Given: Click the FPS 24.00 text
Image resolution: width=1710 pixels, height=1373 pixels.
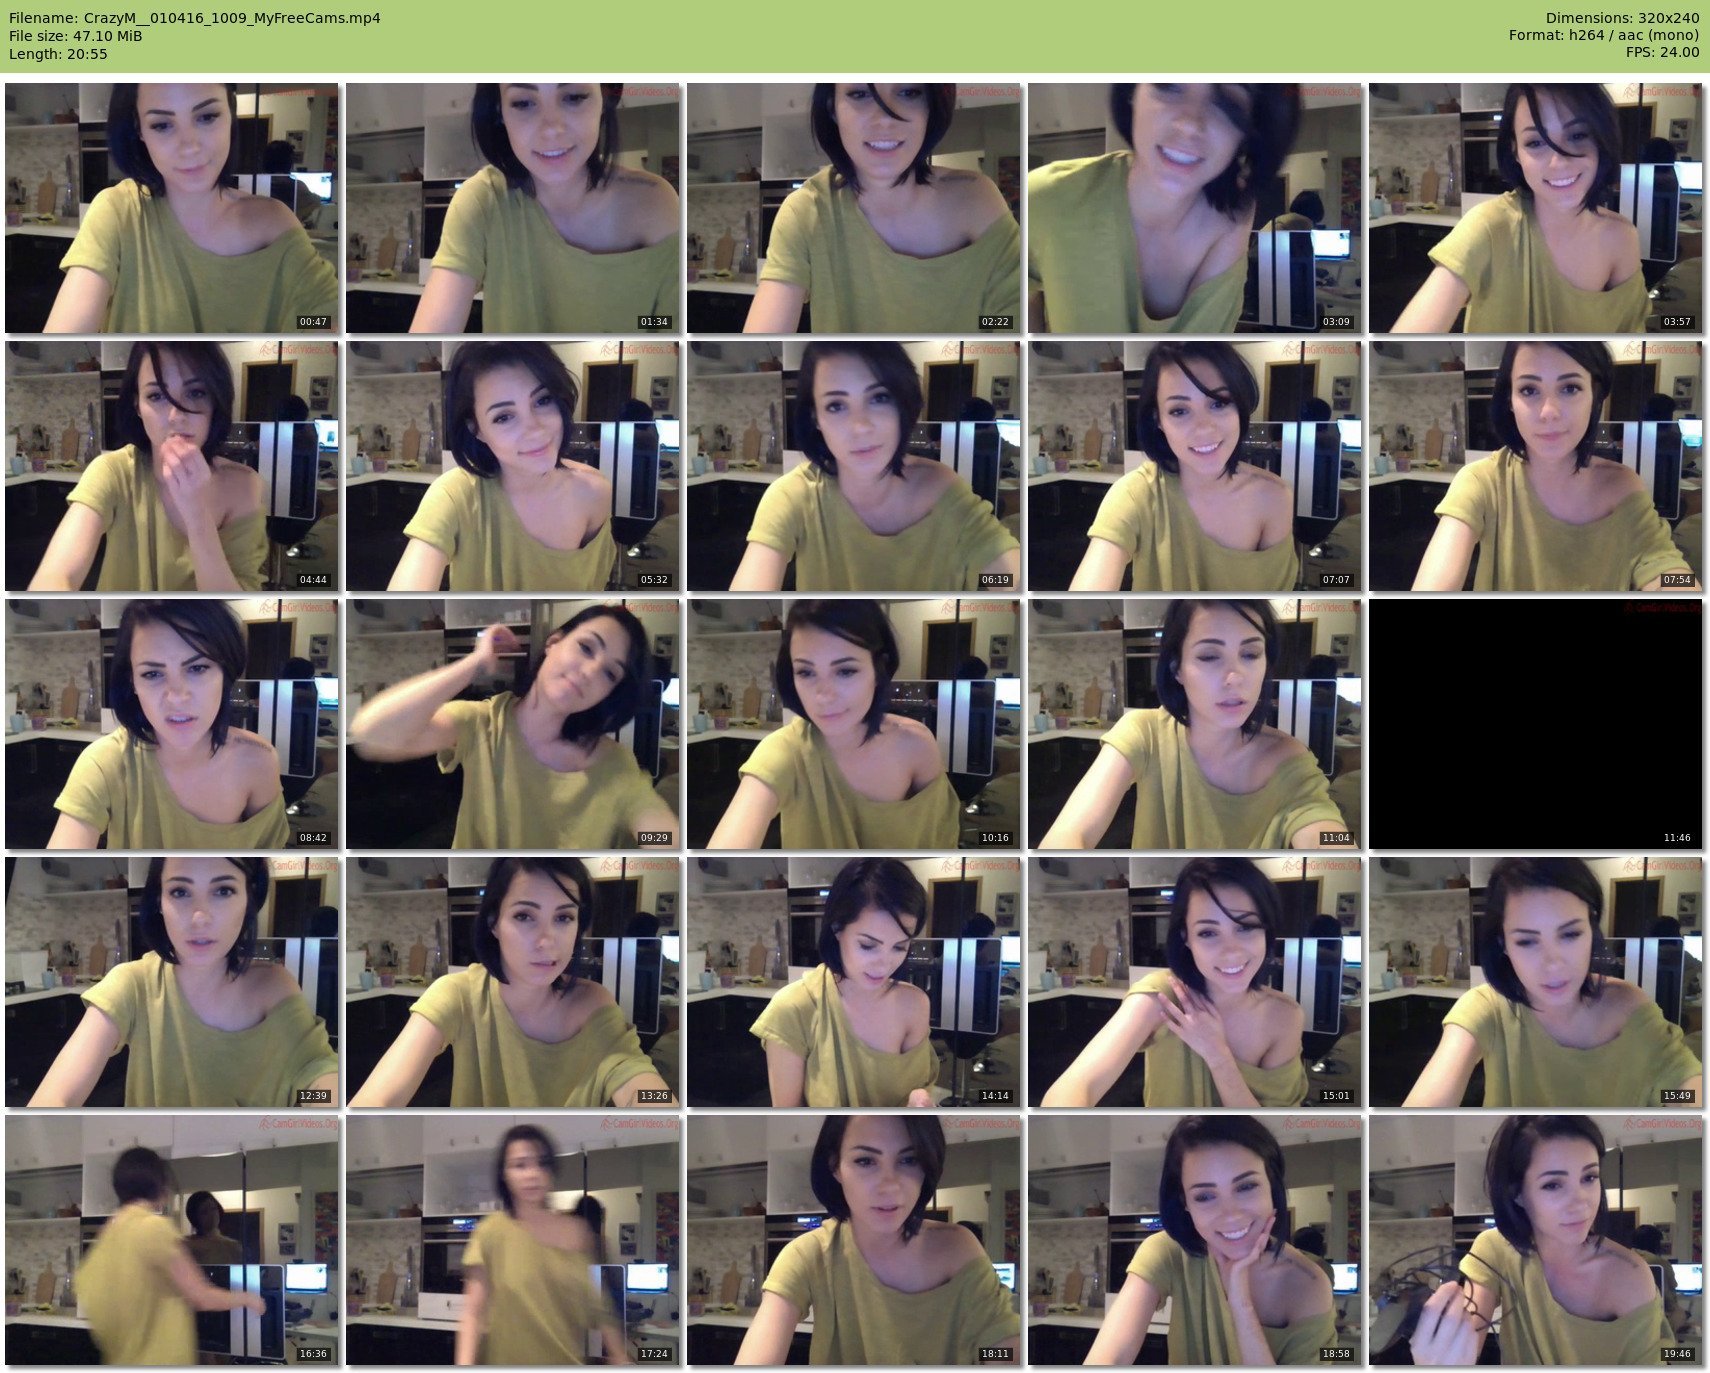Looking at the screenshot, I should tap(1662, 53).
